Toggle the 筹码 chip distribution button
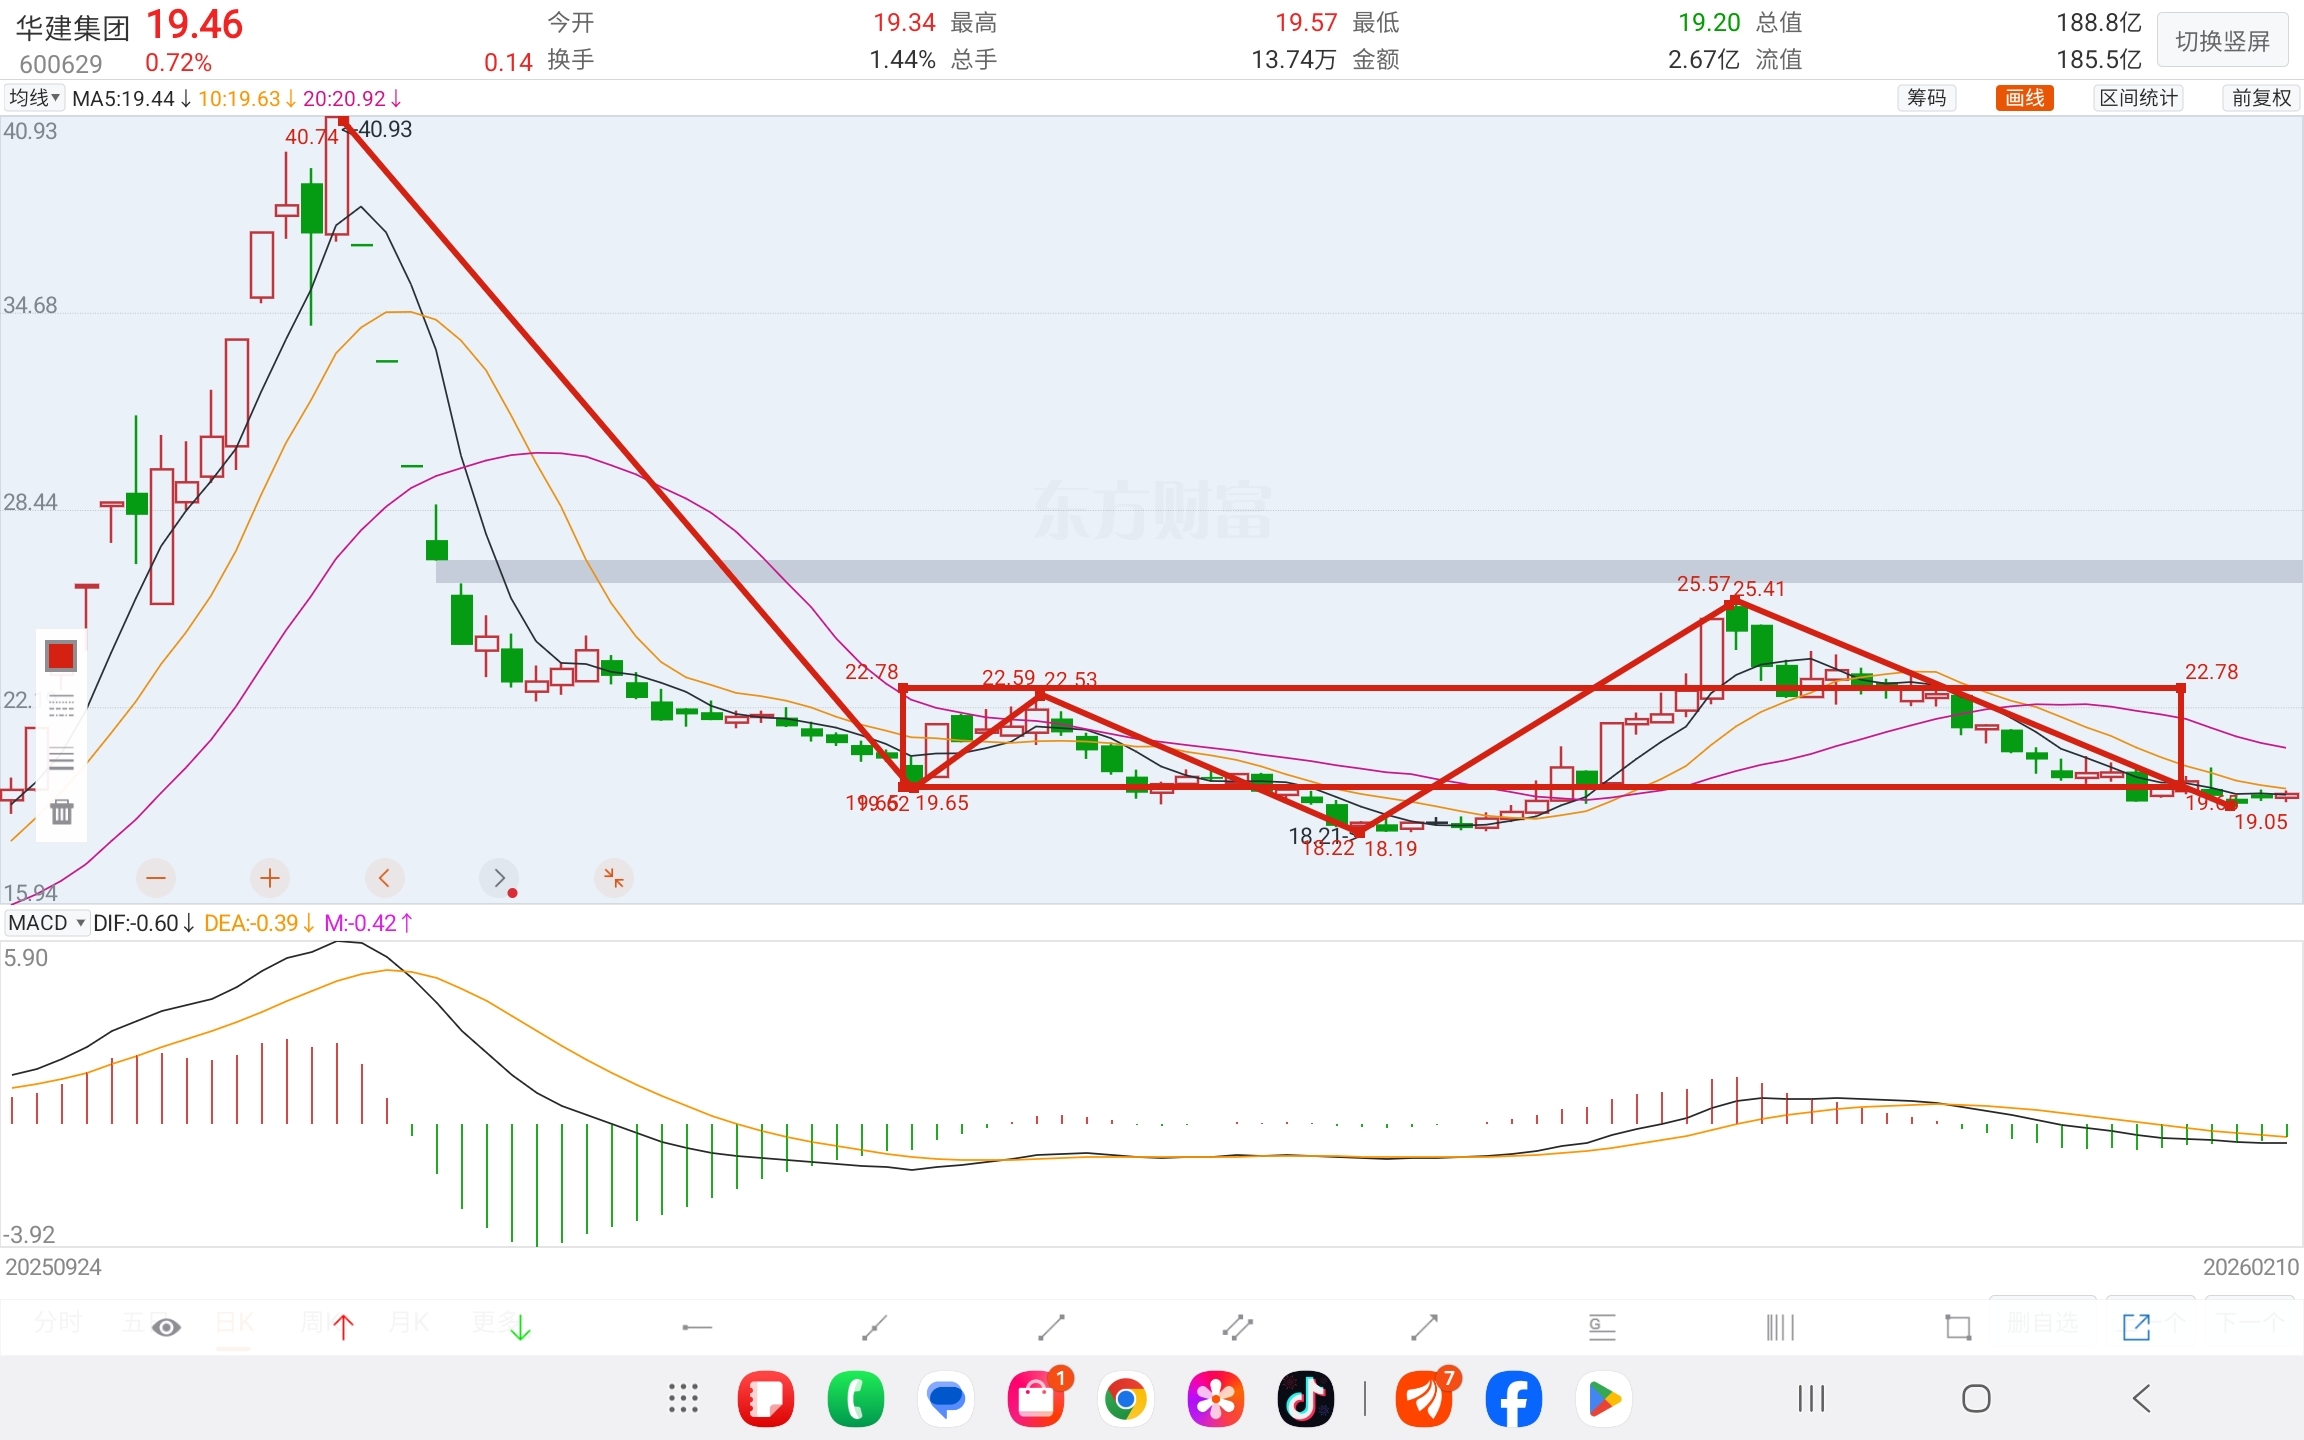This screenshot has height=1440, width=2304. [x=1926, y=98]
